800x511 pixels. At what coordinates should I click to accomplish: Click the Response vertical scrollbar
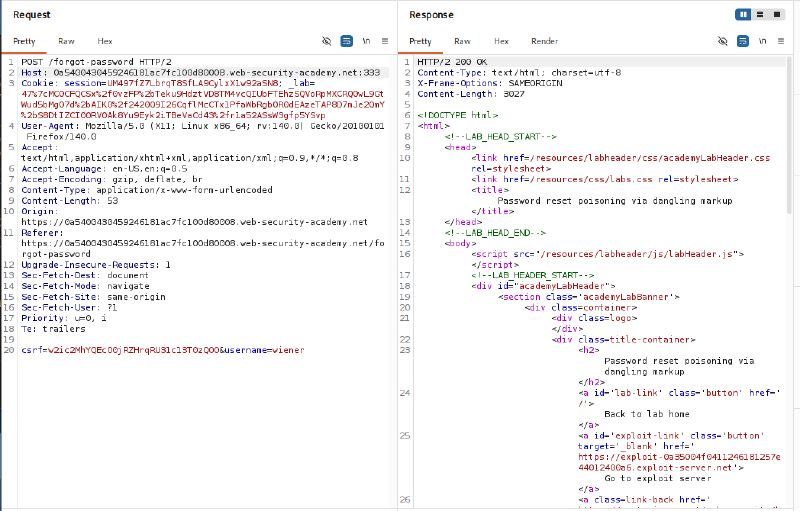tap(790, 135)
